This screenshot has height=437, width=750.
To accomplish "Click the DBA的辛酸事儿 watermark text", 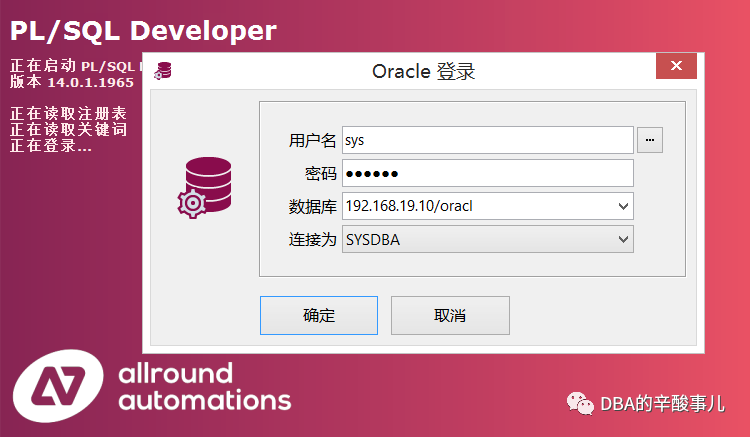I will [x=662, y=404].
